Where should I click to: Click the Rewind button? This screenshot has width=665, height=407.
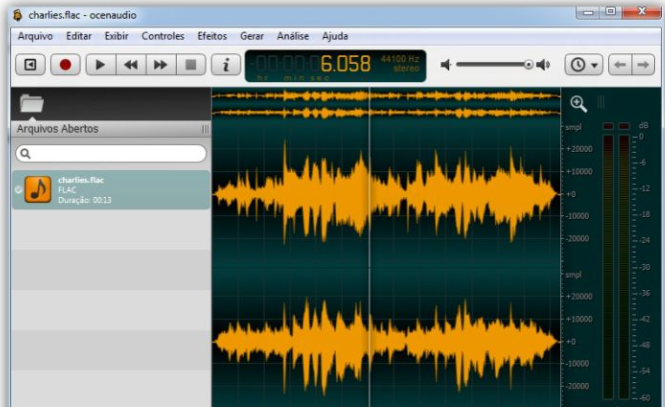pos(131,65)
